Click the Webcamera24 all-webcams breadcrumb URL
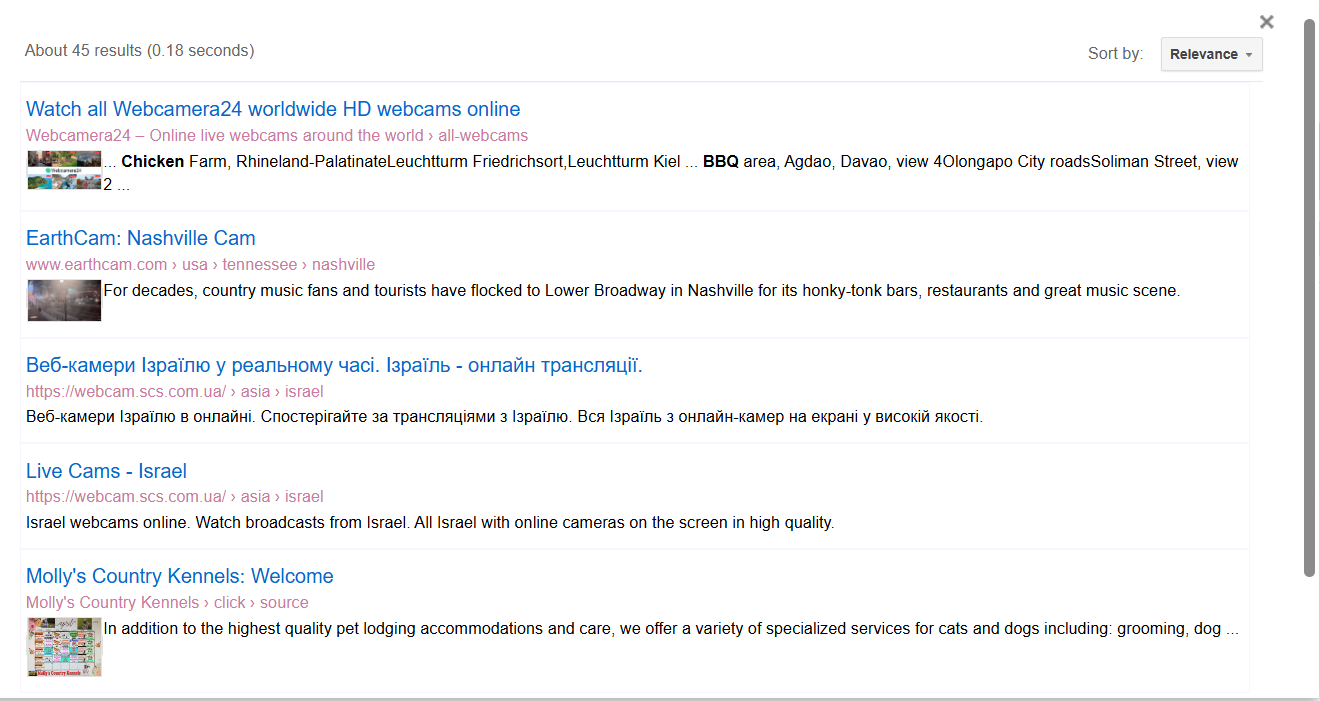 (x=277, y=136)
